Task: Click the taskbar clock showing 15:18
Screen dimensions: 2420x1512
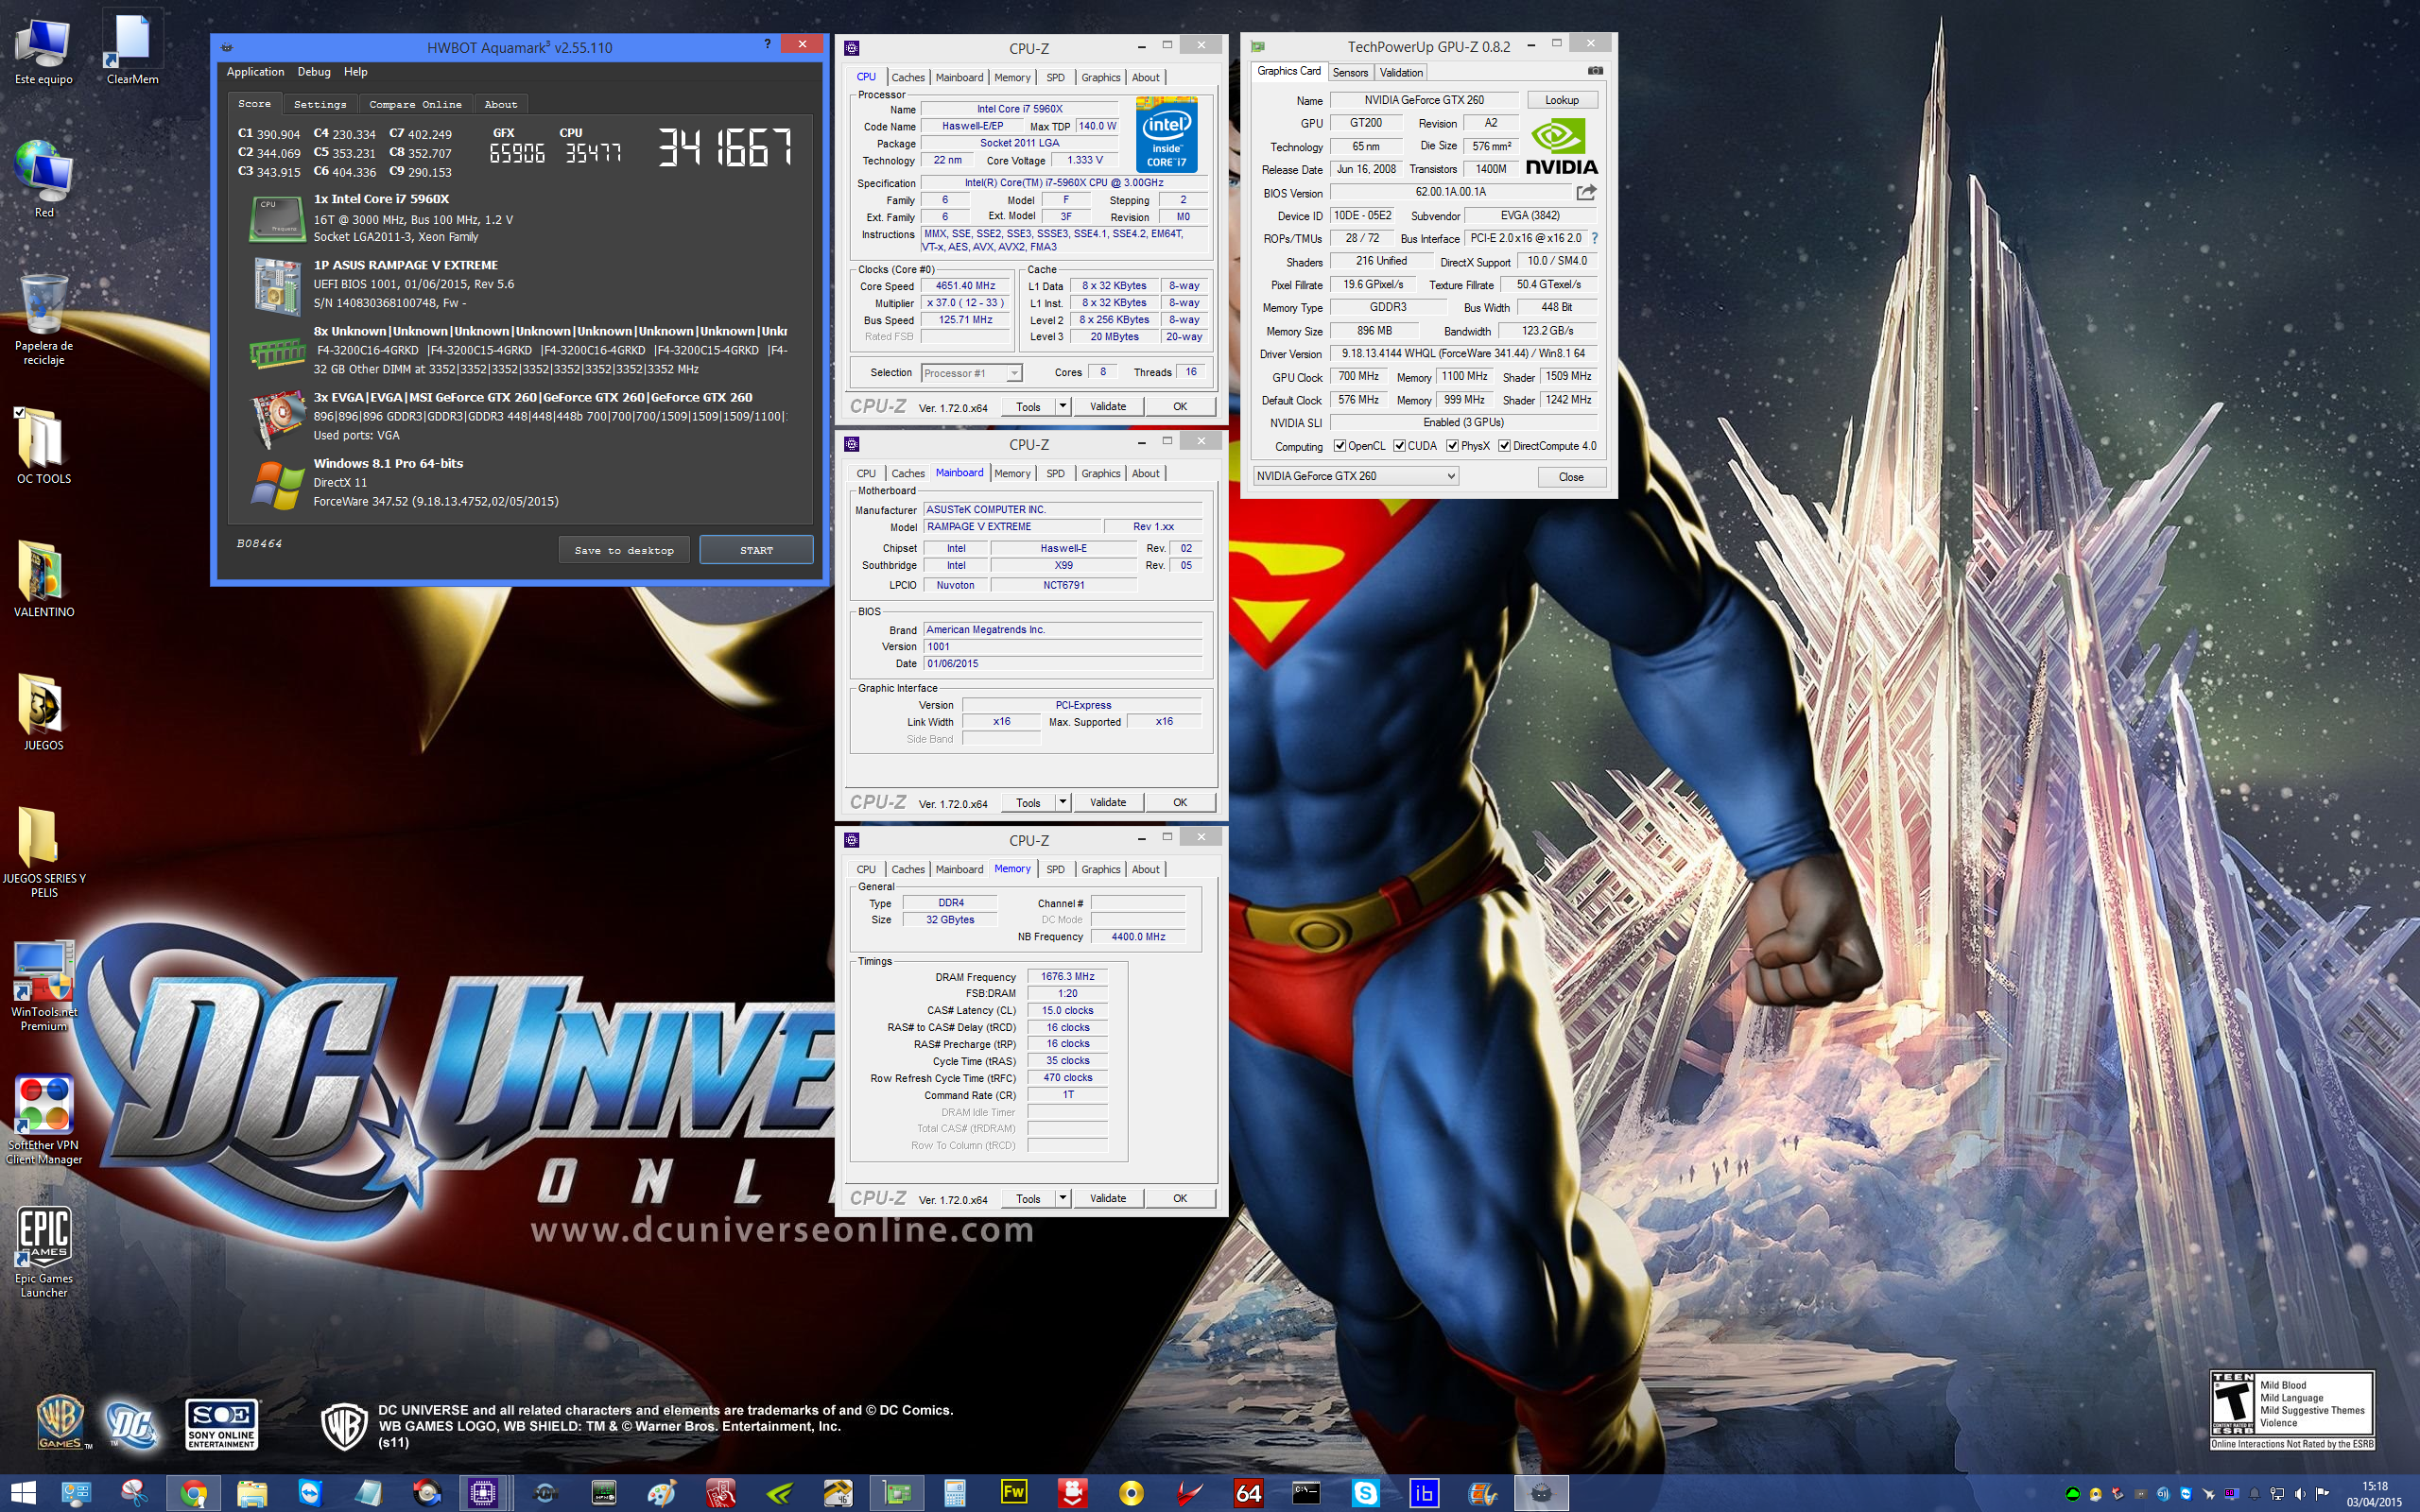Action: (2375, 1493)
